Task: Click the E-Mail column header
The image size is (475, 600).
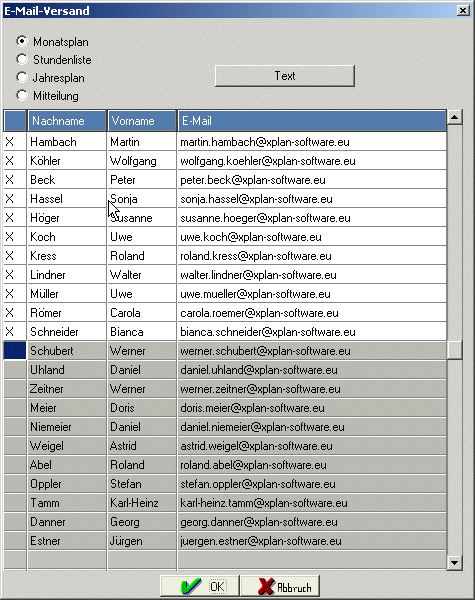Action: (x=312, y=121)
